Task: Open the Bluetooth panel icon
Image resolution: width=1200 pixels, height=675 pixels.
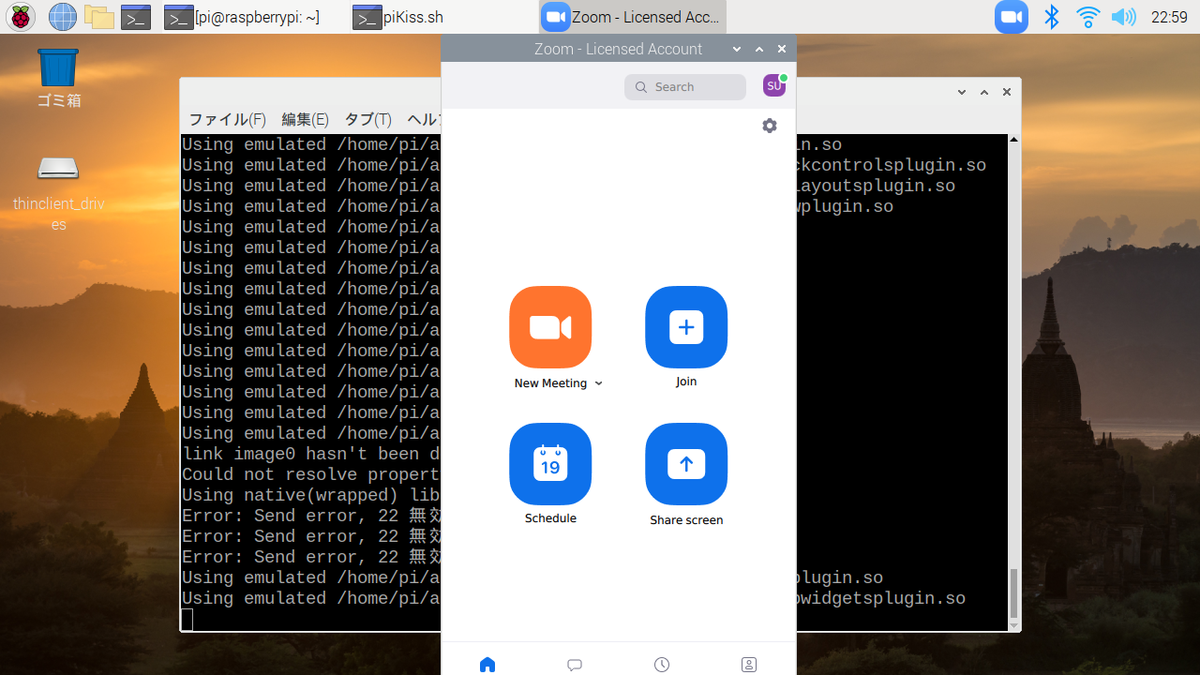Action: pyautogui.click(x=1051, y=17)
